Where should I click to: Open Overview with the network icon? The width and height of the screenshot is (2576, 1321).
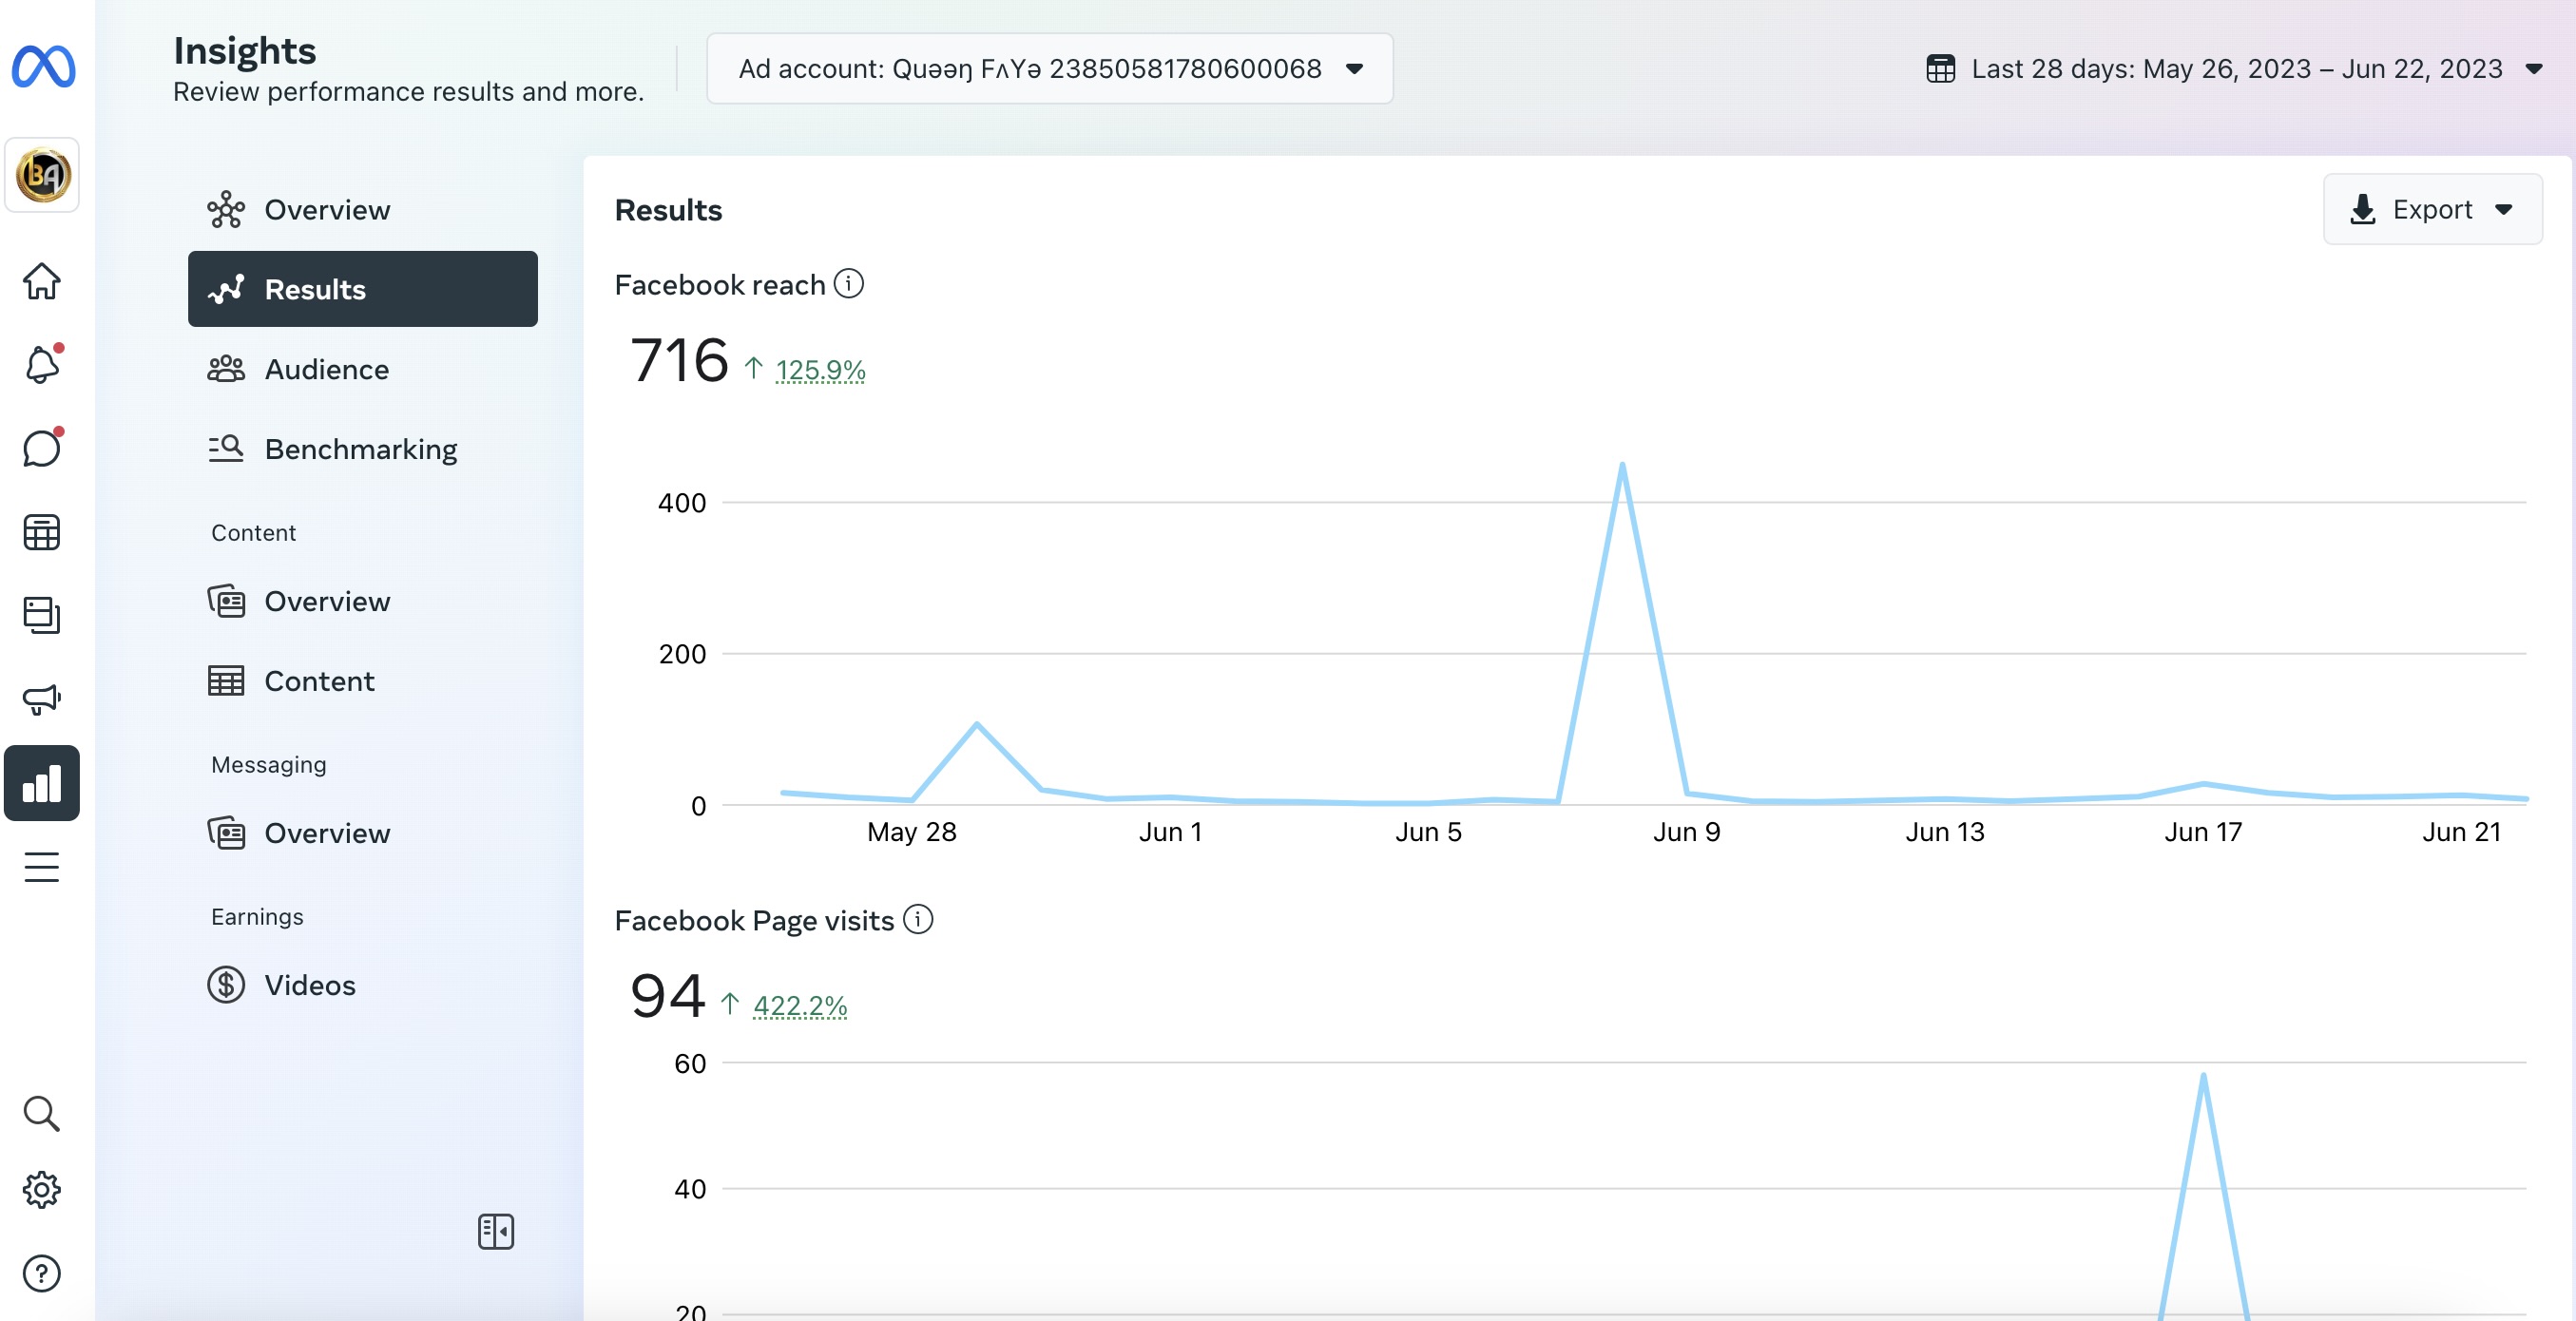pos(363,210)
